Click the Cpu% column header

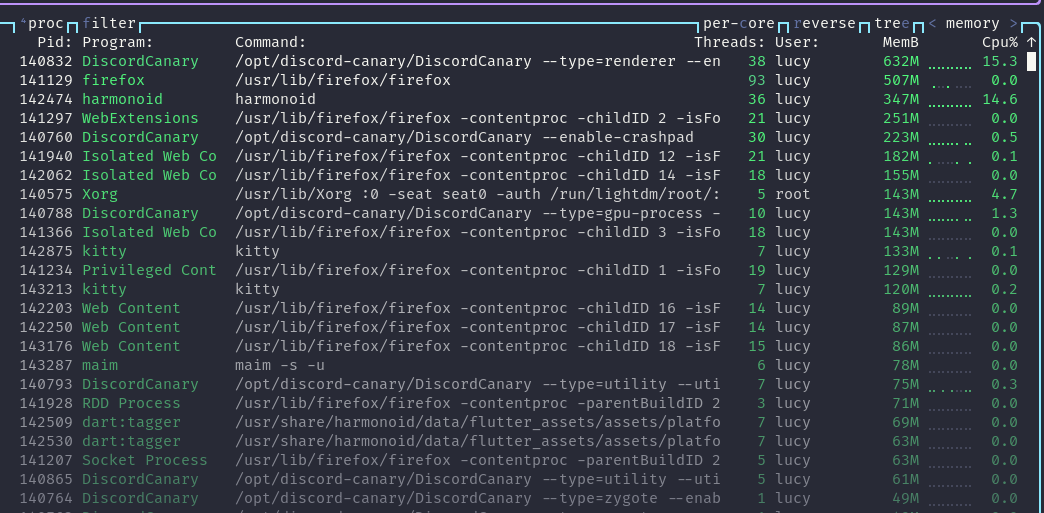click(1000, 43)
